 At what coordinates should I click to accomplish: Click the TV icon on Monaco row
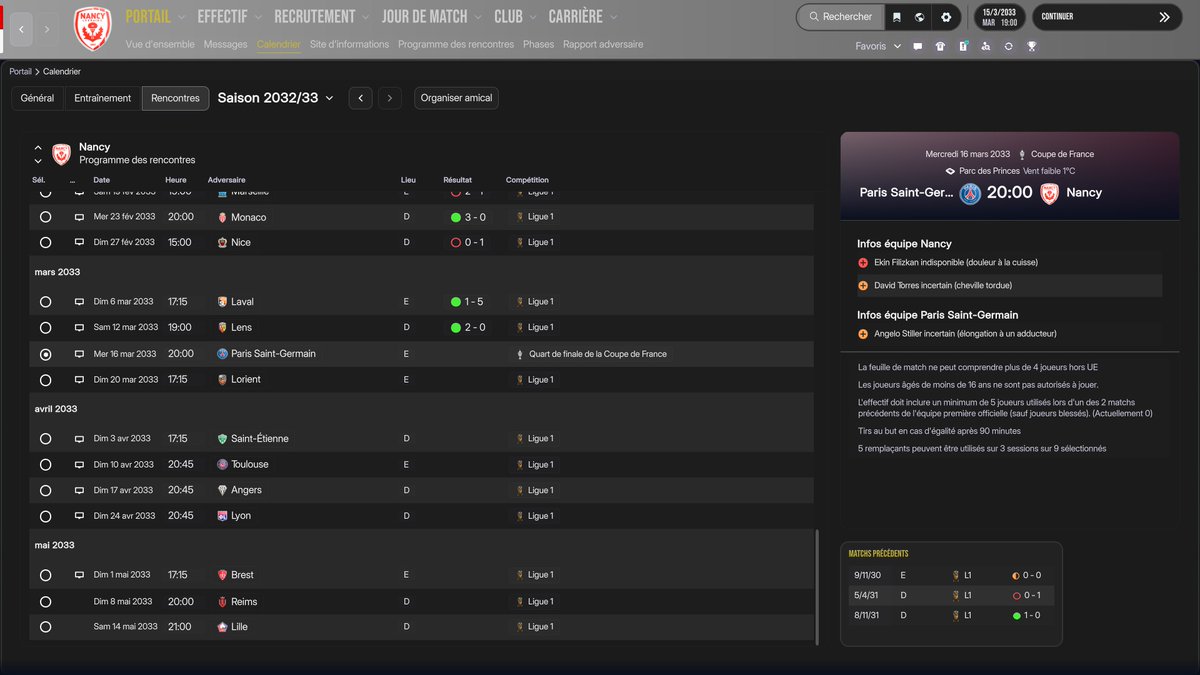click(x=79, y=217)
